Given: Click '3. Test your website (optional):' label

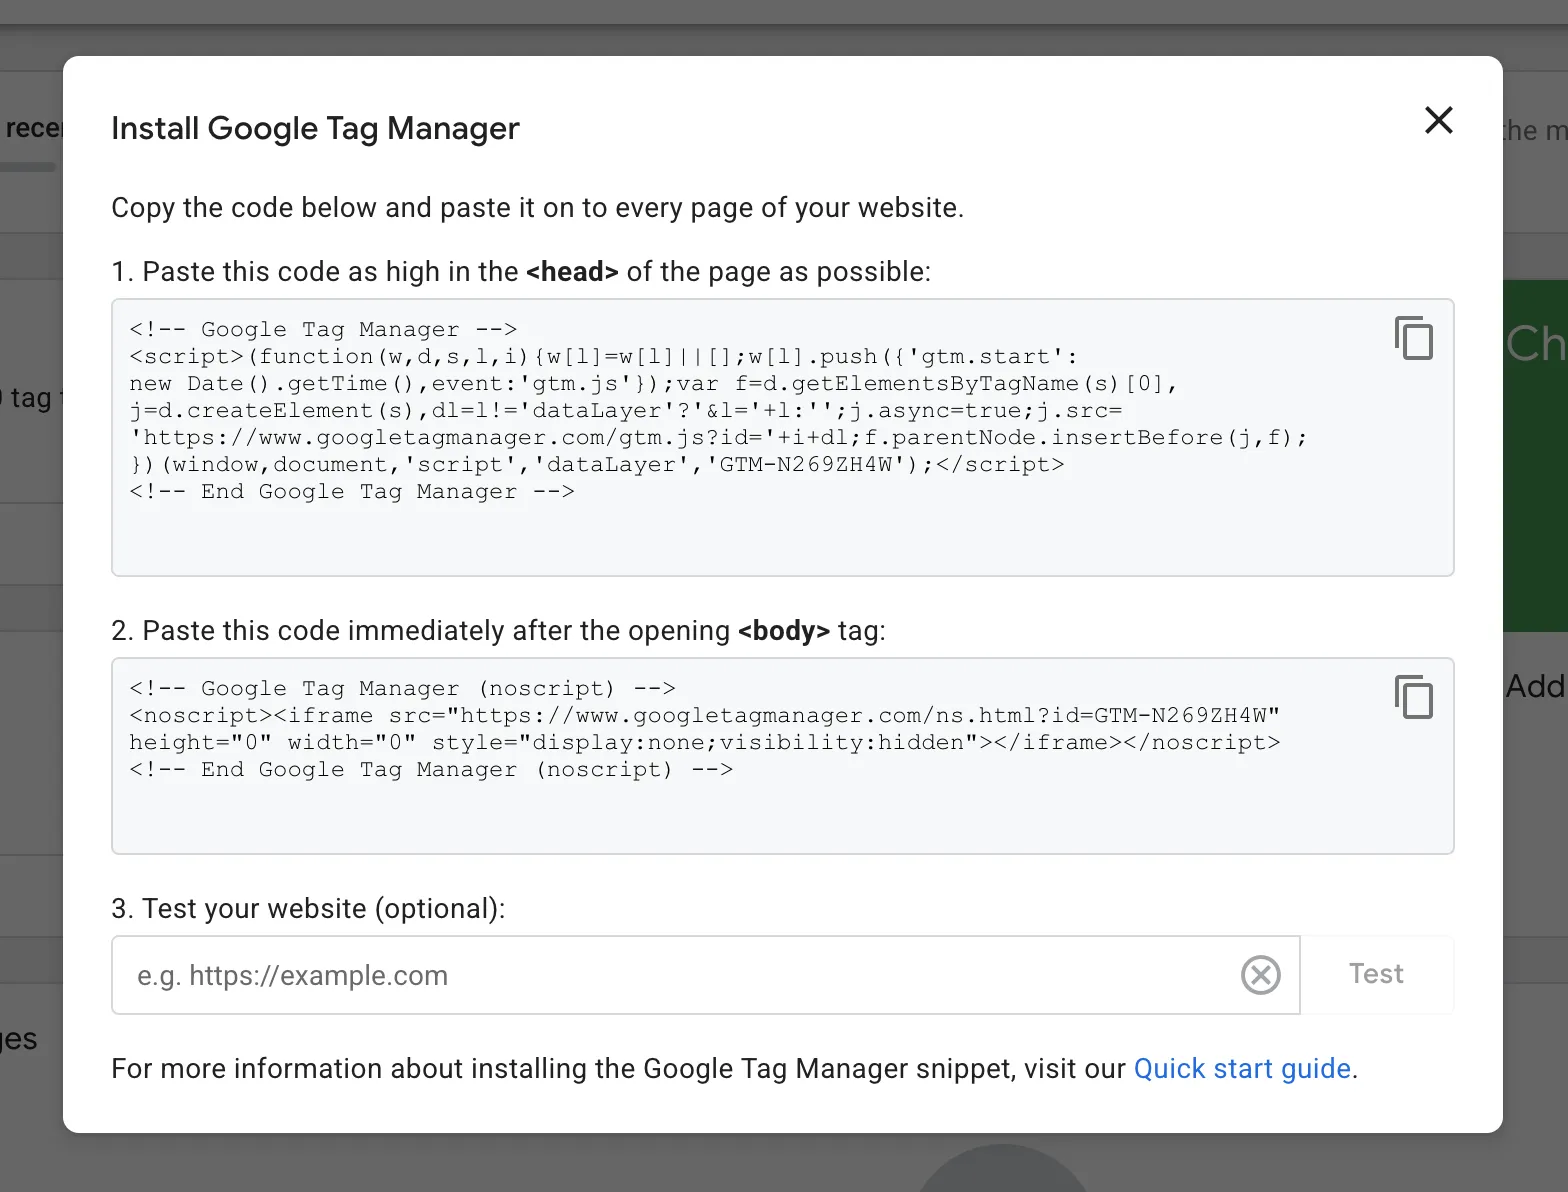Looking at the screenshot, I should [308, 909].
